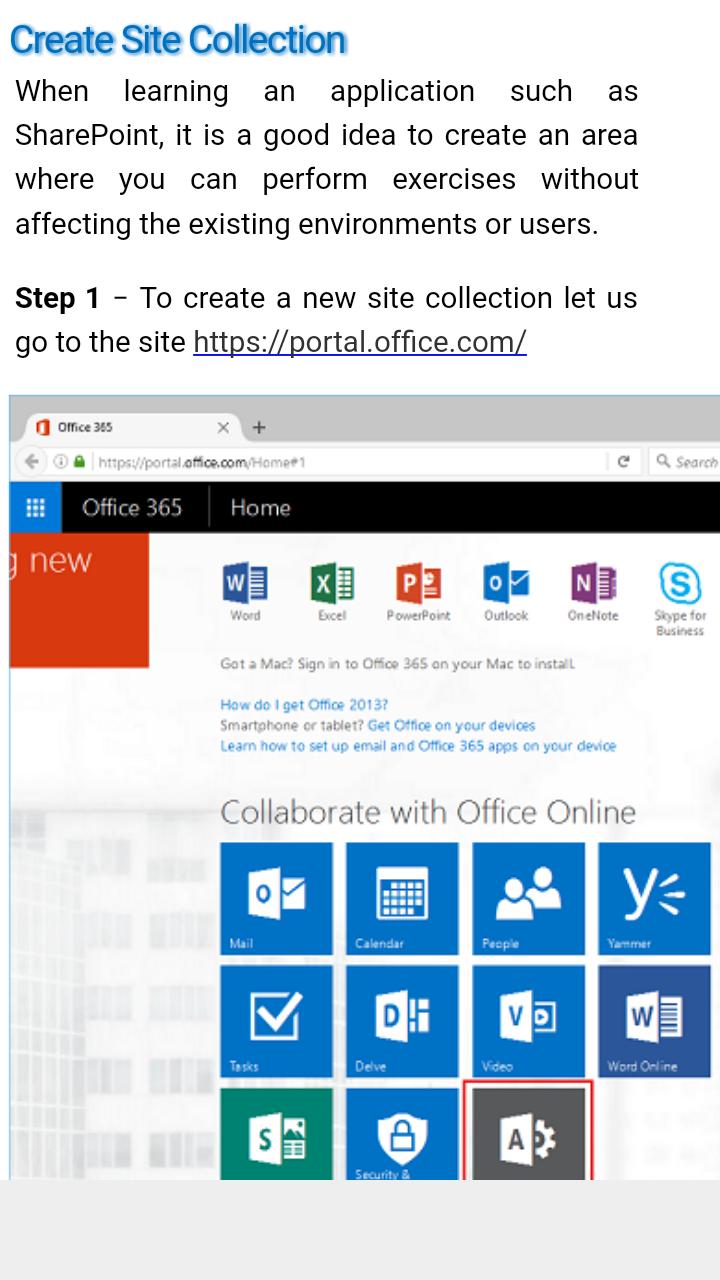Open the Mail tile

pos(276,898)
